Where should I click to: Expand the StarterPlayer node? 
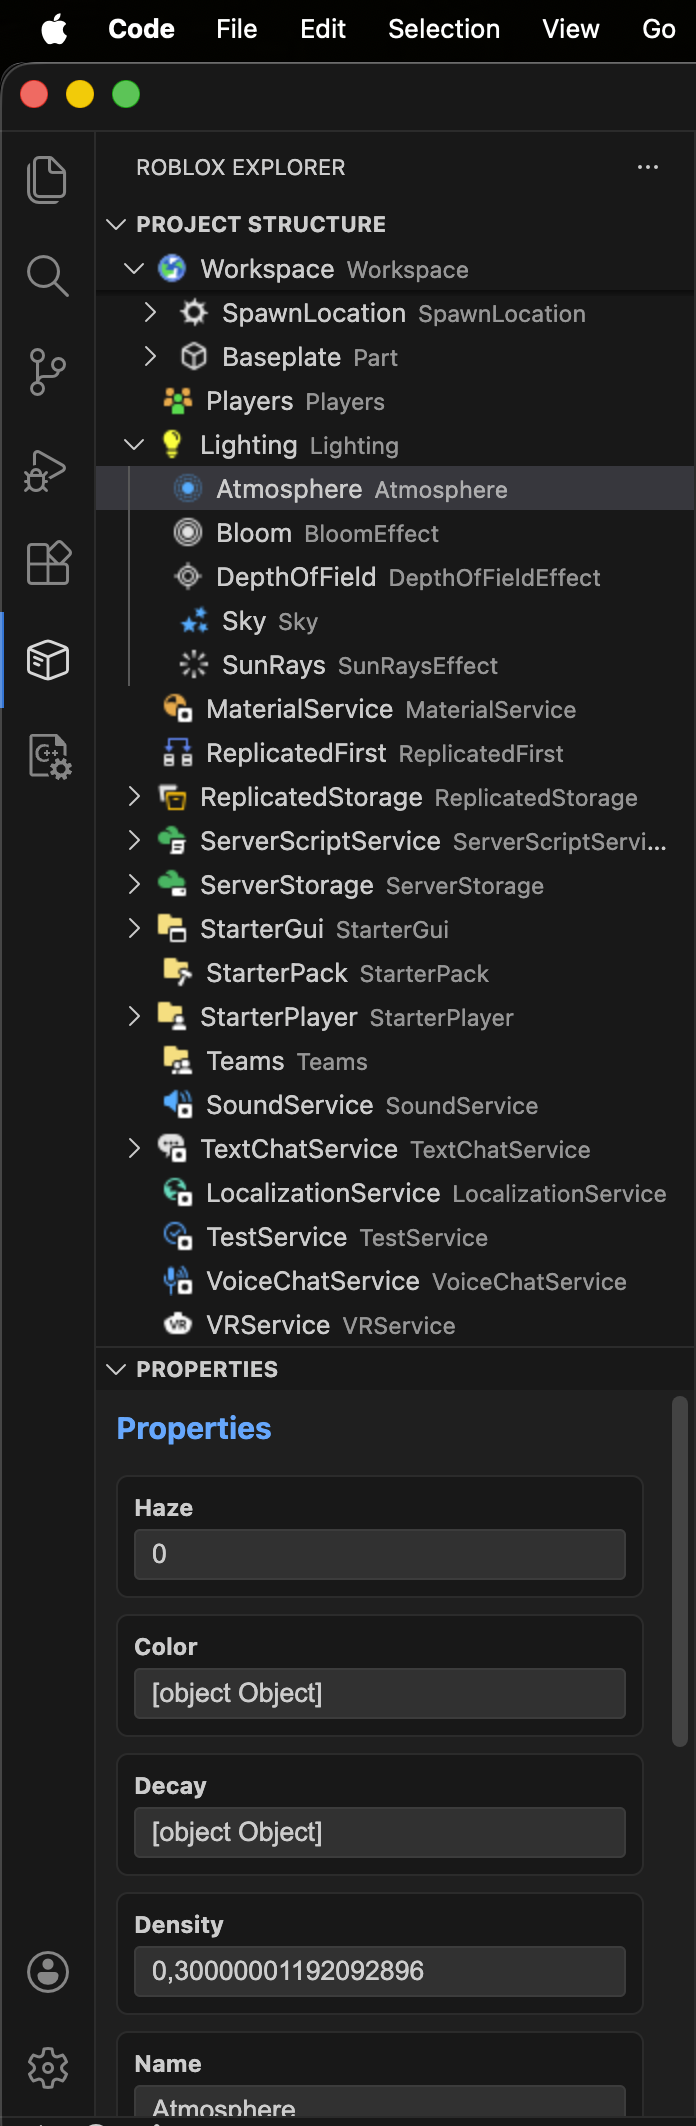pos(134,1017)
